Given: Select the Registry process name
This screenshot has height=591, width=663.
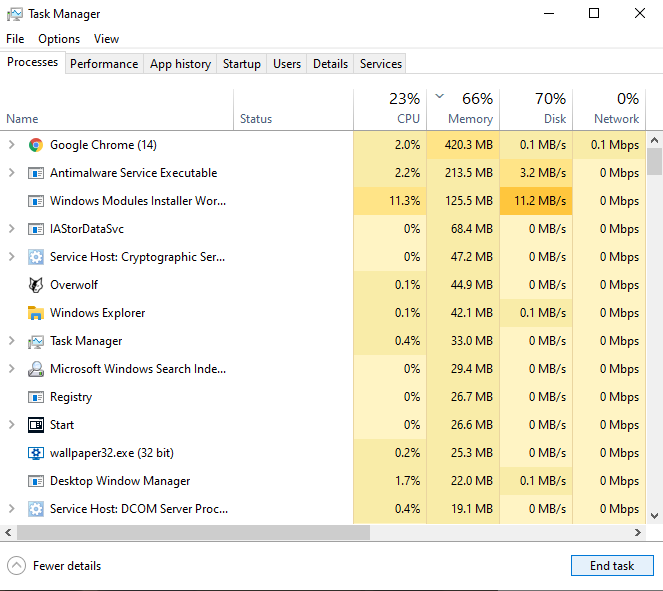Looking at the screenshot, I should (x=71, y=397).
